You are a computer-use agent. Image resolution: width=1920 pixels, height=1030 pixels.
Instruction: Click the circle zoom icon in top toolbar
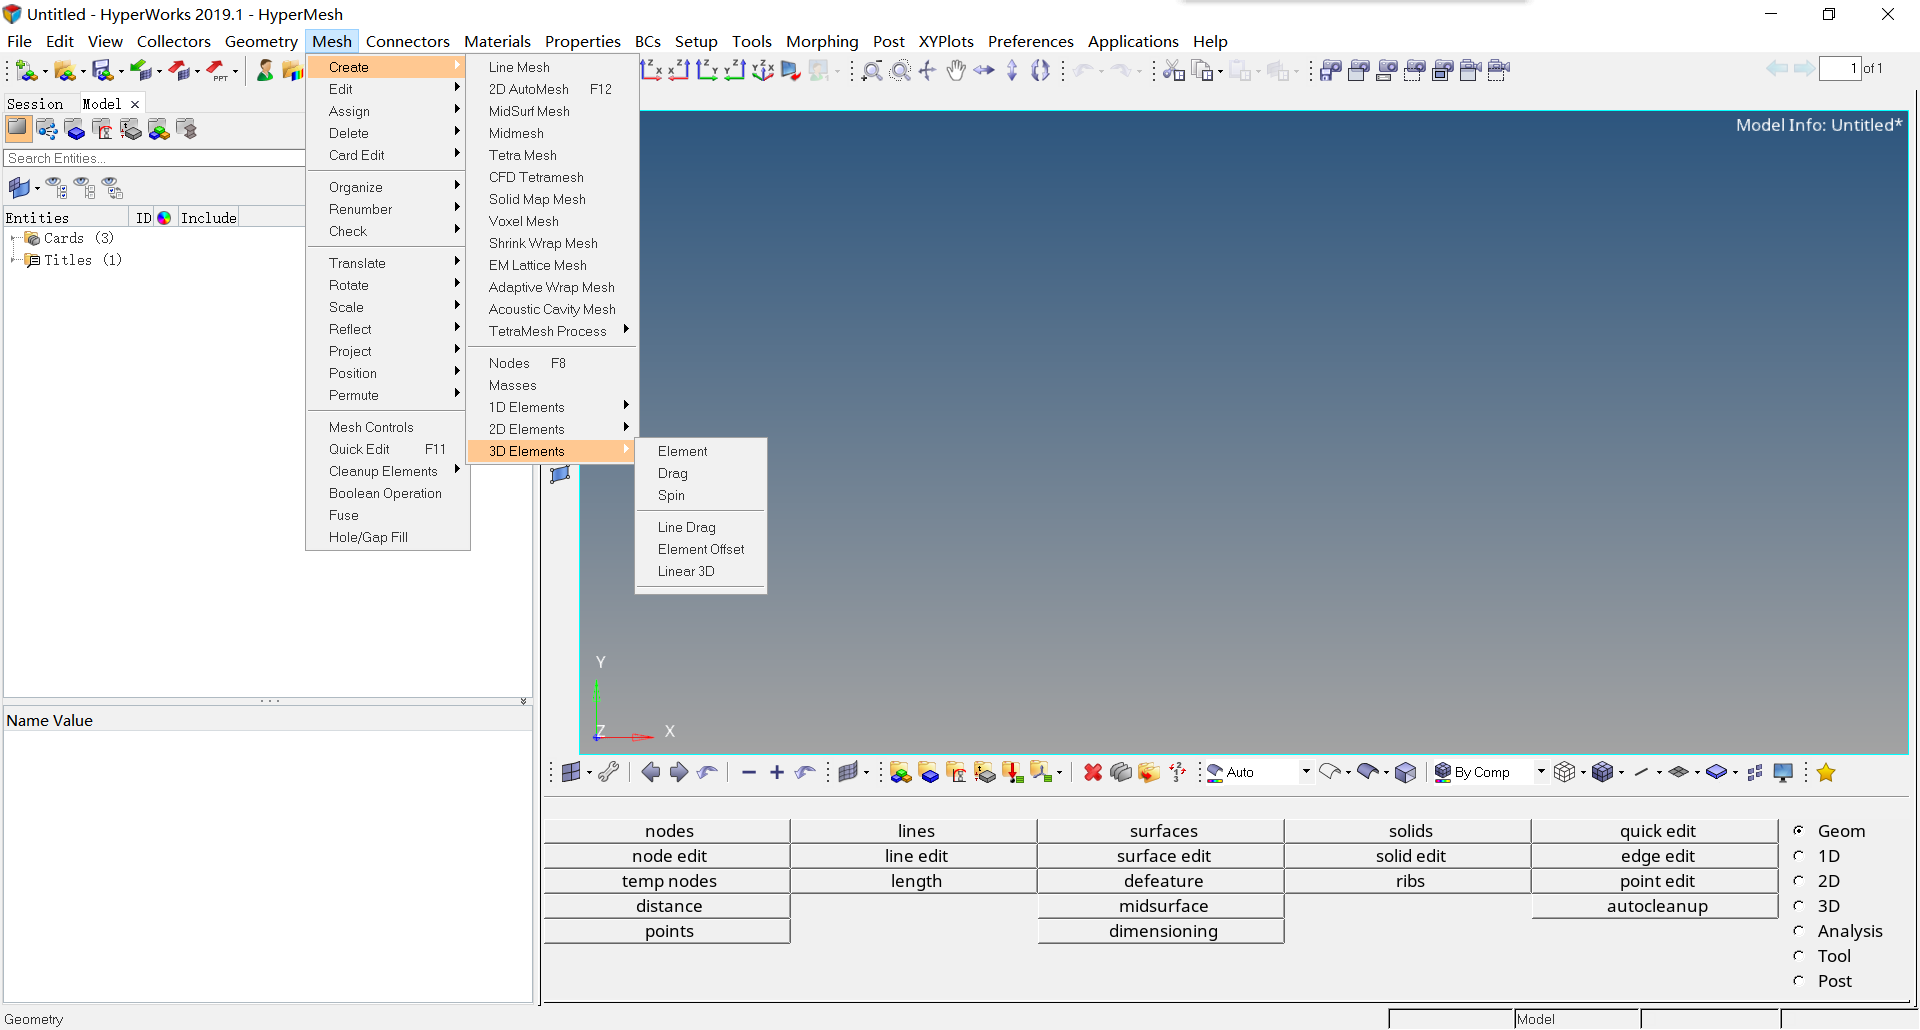point(900,70)
